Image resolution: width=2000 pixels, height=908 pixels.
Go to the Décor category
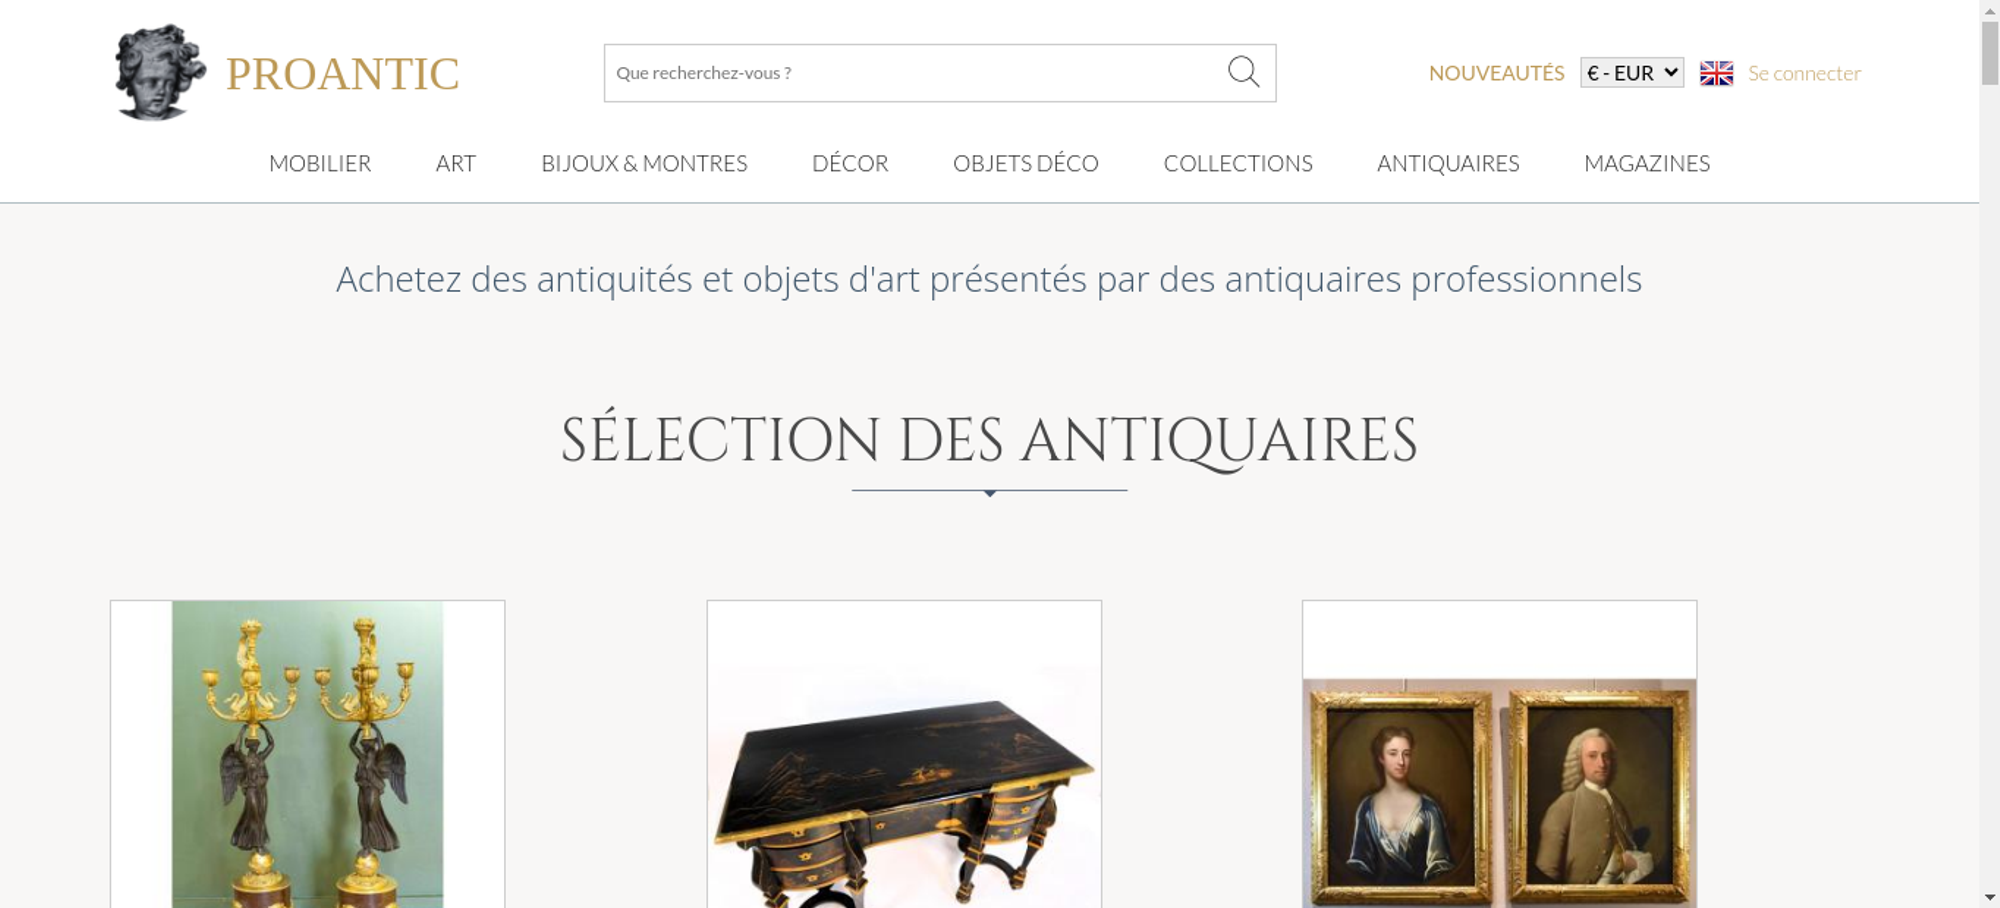pos(850,163)
